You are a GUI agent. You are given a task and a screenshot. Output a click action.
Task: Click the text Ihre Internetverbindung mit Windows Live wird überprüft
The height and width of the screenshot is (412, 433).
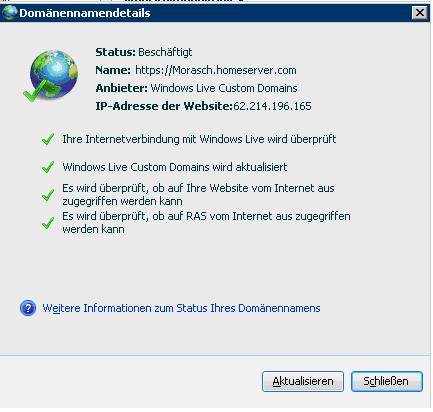click(199, 139)
